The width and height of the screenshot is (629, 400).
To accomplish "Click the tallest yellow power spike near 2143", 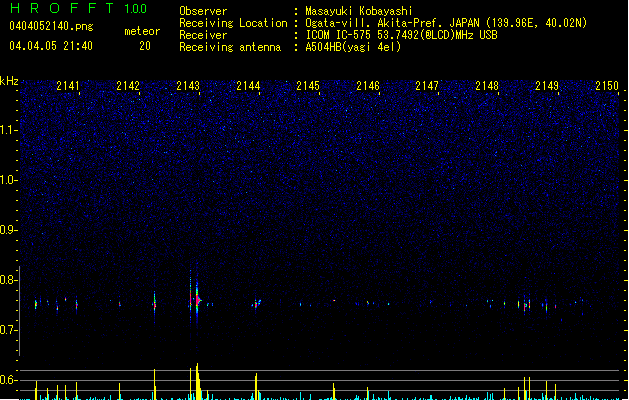I will [x=197, y=381].
